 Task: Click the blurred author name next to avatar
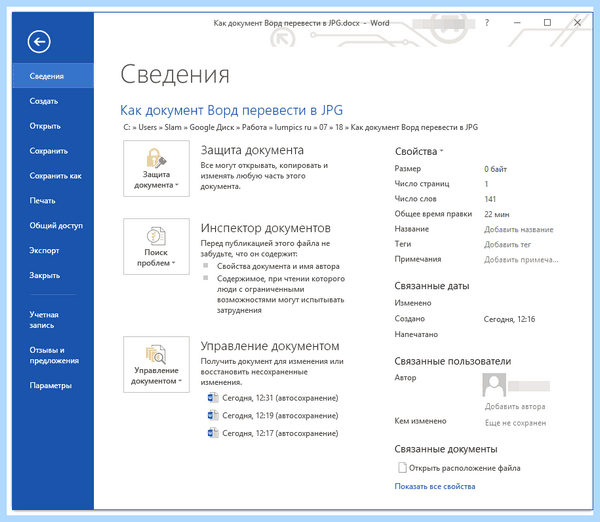[529, 386]
